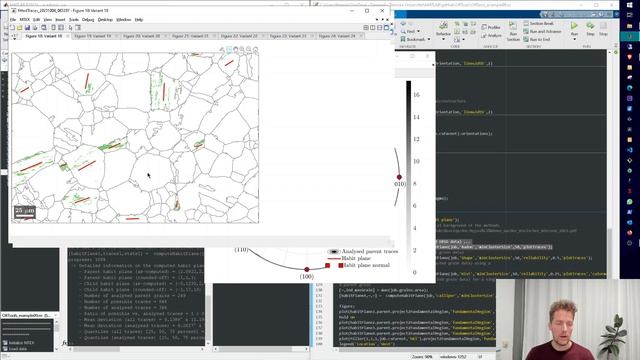
Task: Click the Open File folder icon
Action: pyautogui.click(x=20, y=28)
